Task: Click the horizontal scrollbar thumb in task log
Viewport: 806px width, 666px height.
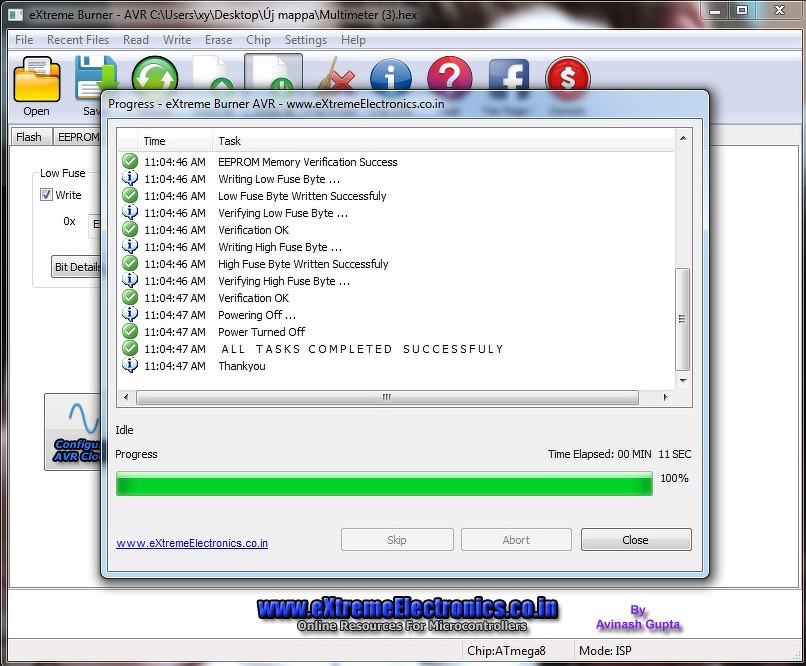Action: tap(387, 397)
